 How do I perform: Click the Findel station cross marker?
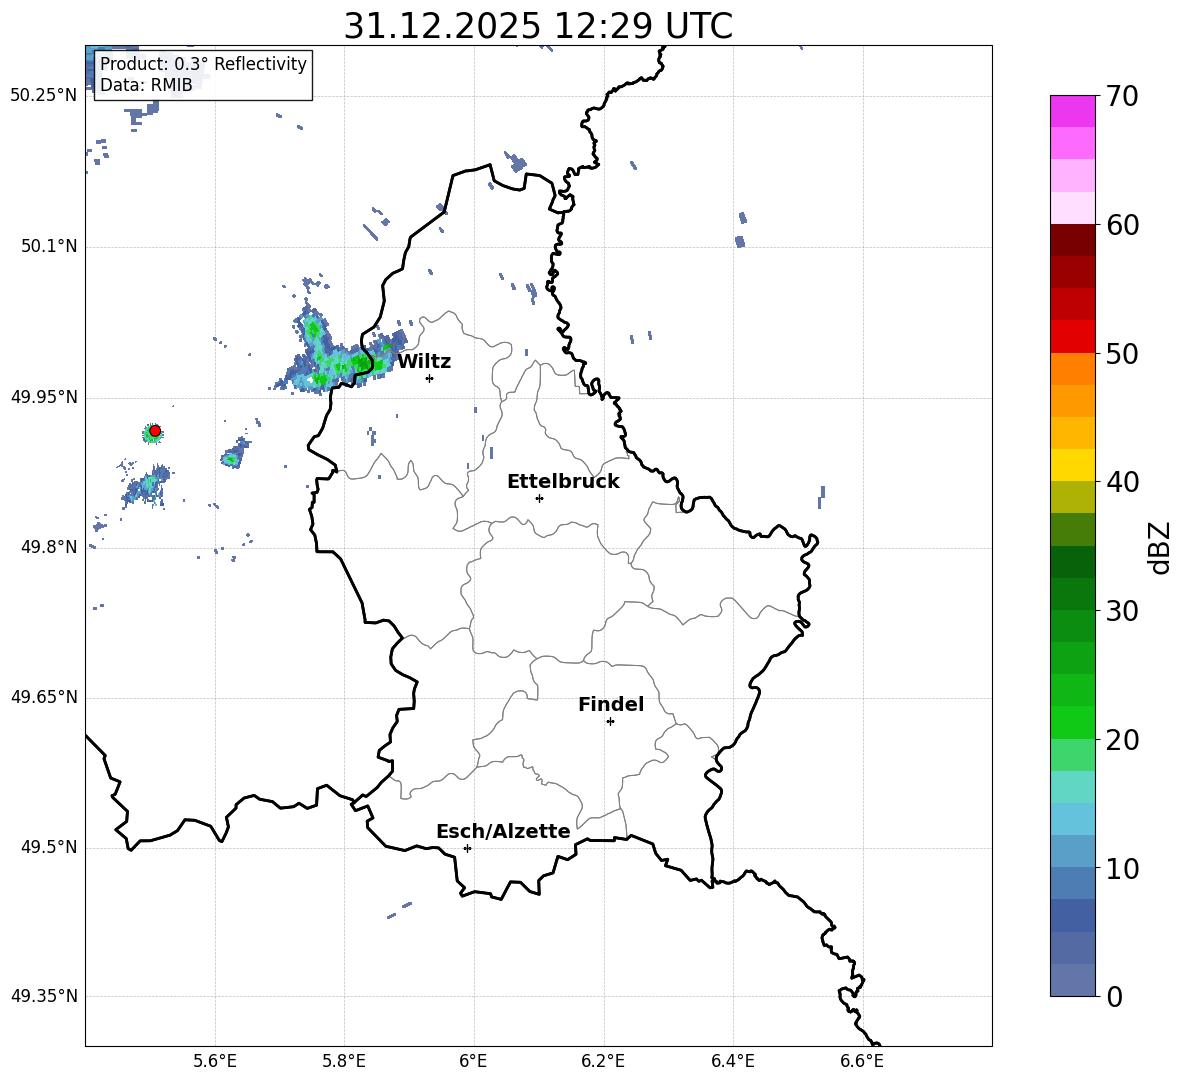(x=610, y=722)
